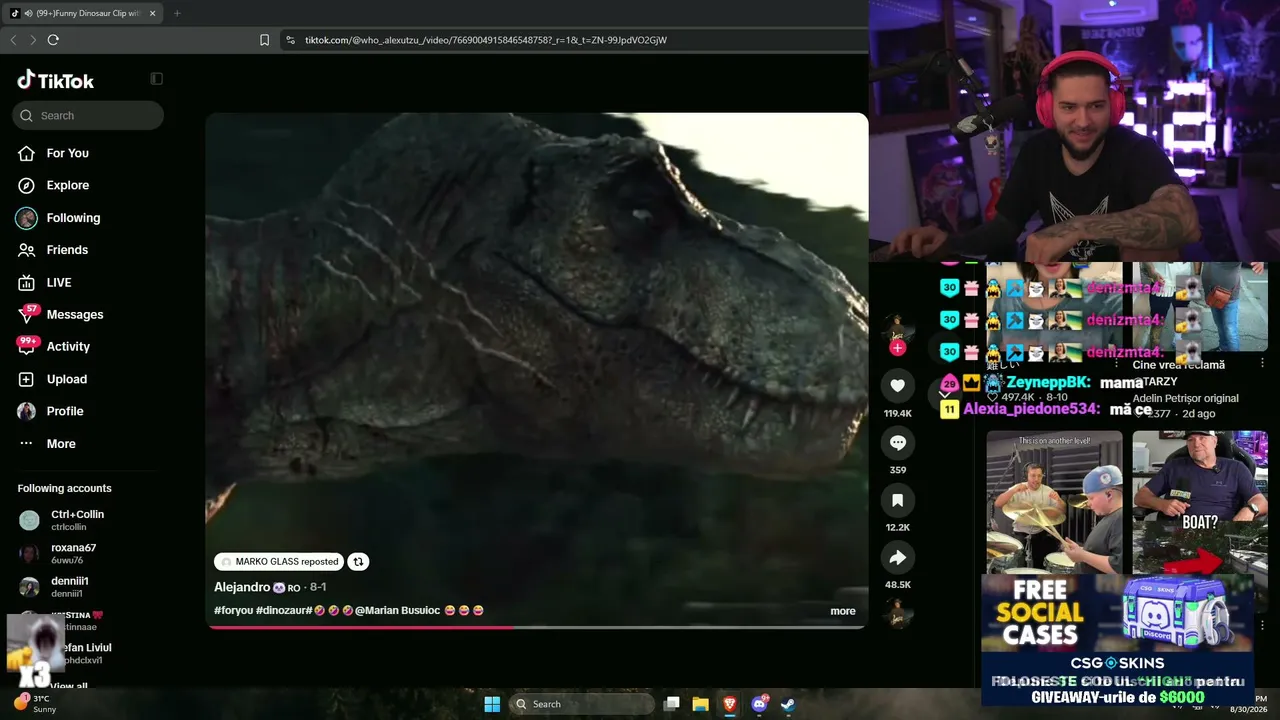Follow the creator with plus badge
The image size is (1280, 720).
tap(897, 348)
